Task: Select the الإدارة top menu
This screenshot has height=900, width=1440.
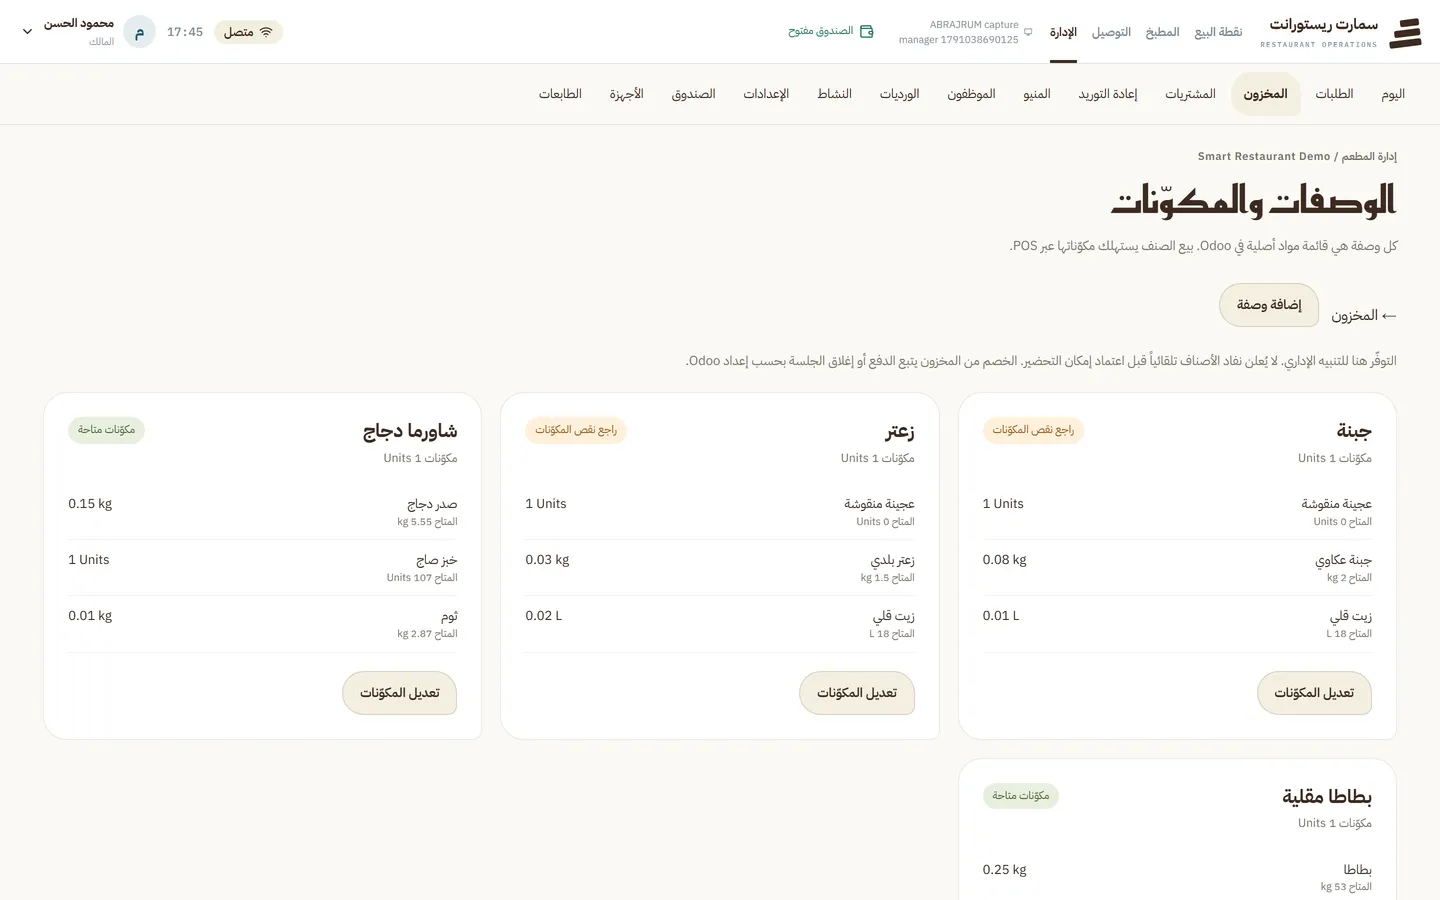Action: coord(1063,32)
